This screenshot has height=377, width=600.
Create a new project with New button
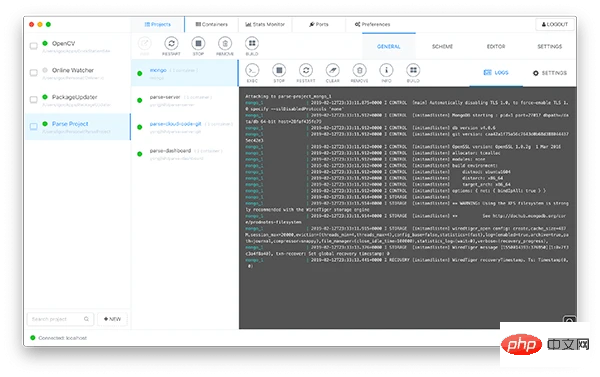coord(112,319)
